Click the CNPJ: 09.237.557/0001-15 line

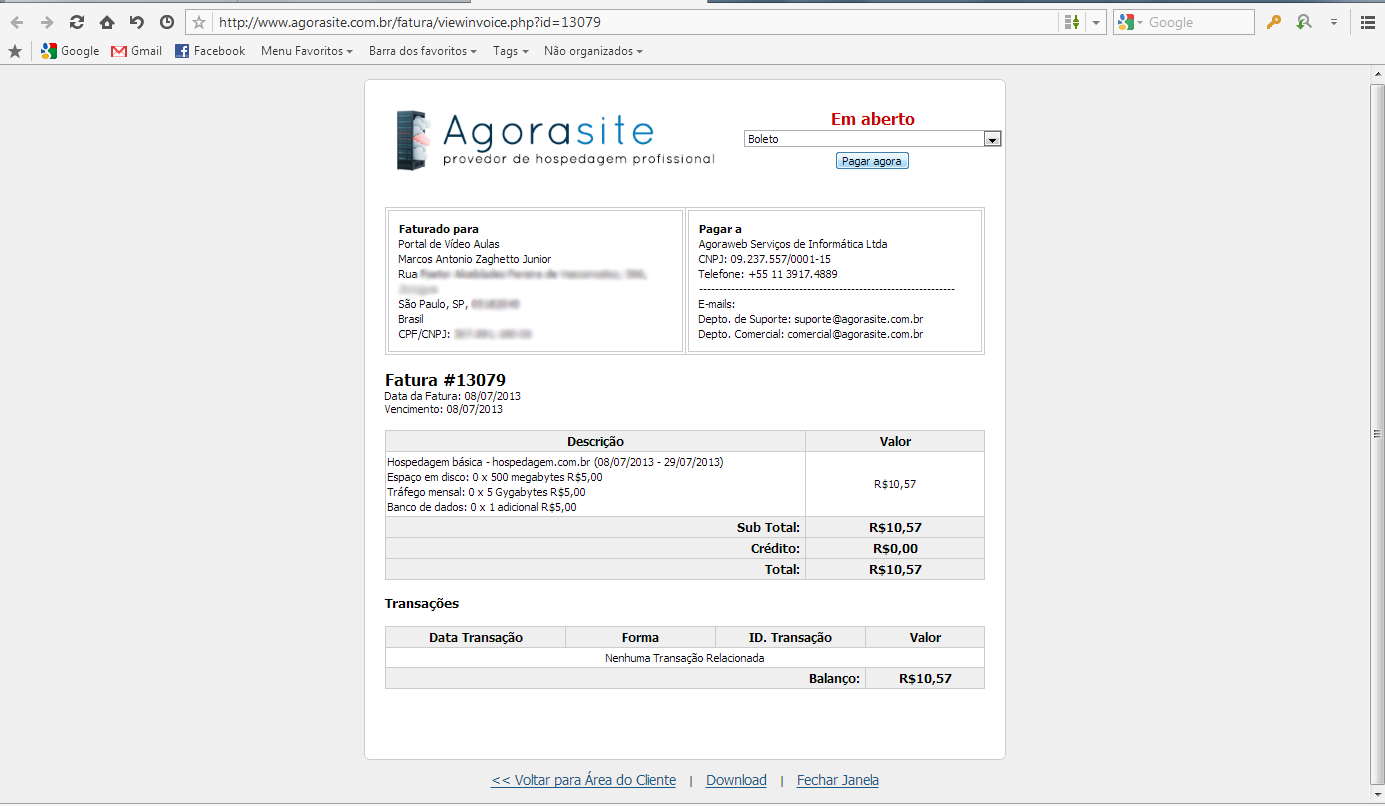[x=764, y=259]
